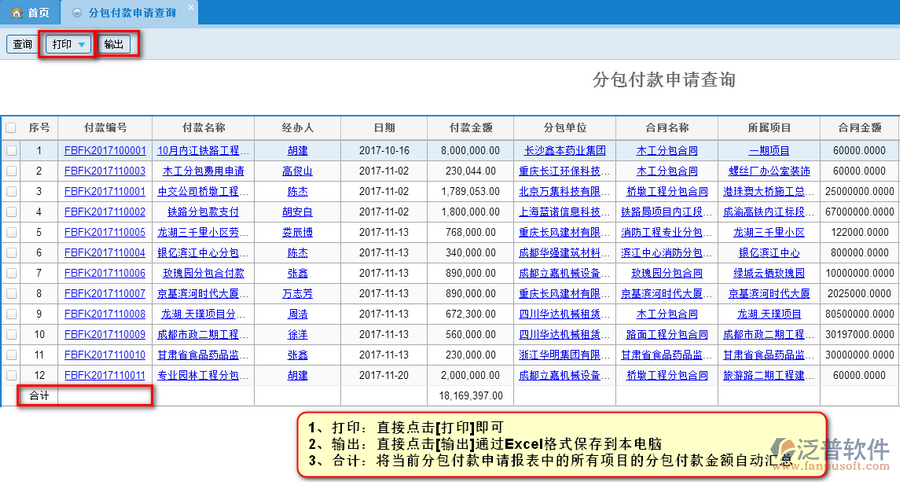Tick the checkbox for row 5

11,232
